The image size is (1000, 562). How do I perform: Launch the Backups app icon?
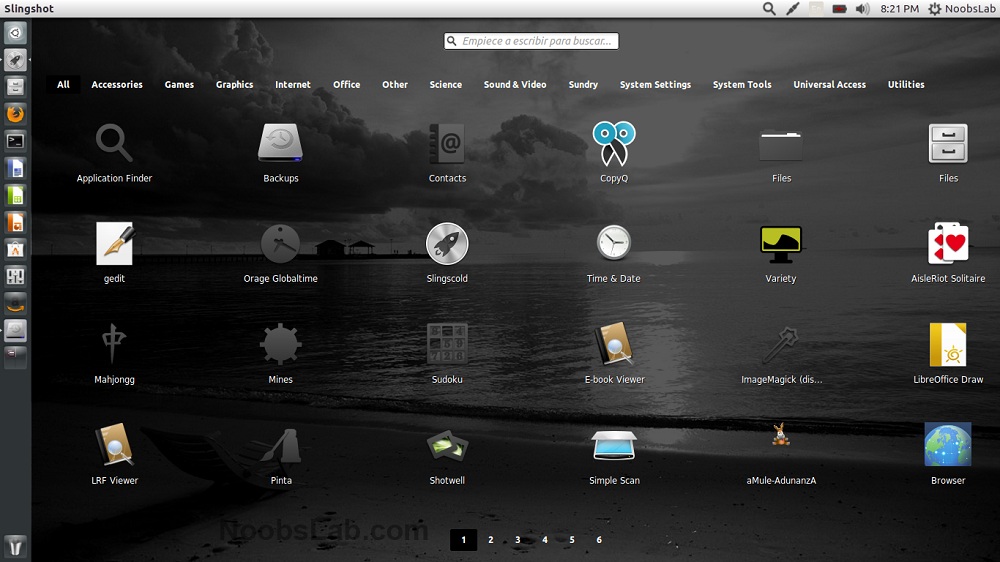281,142
